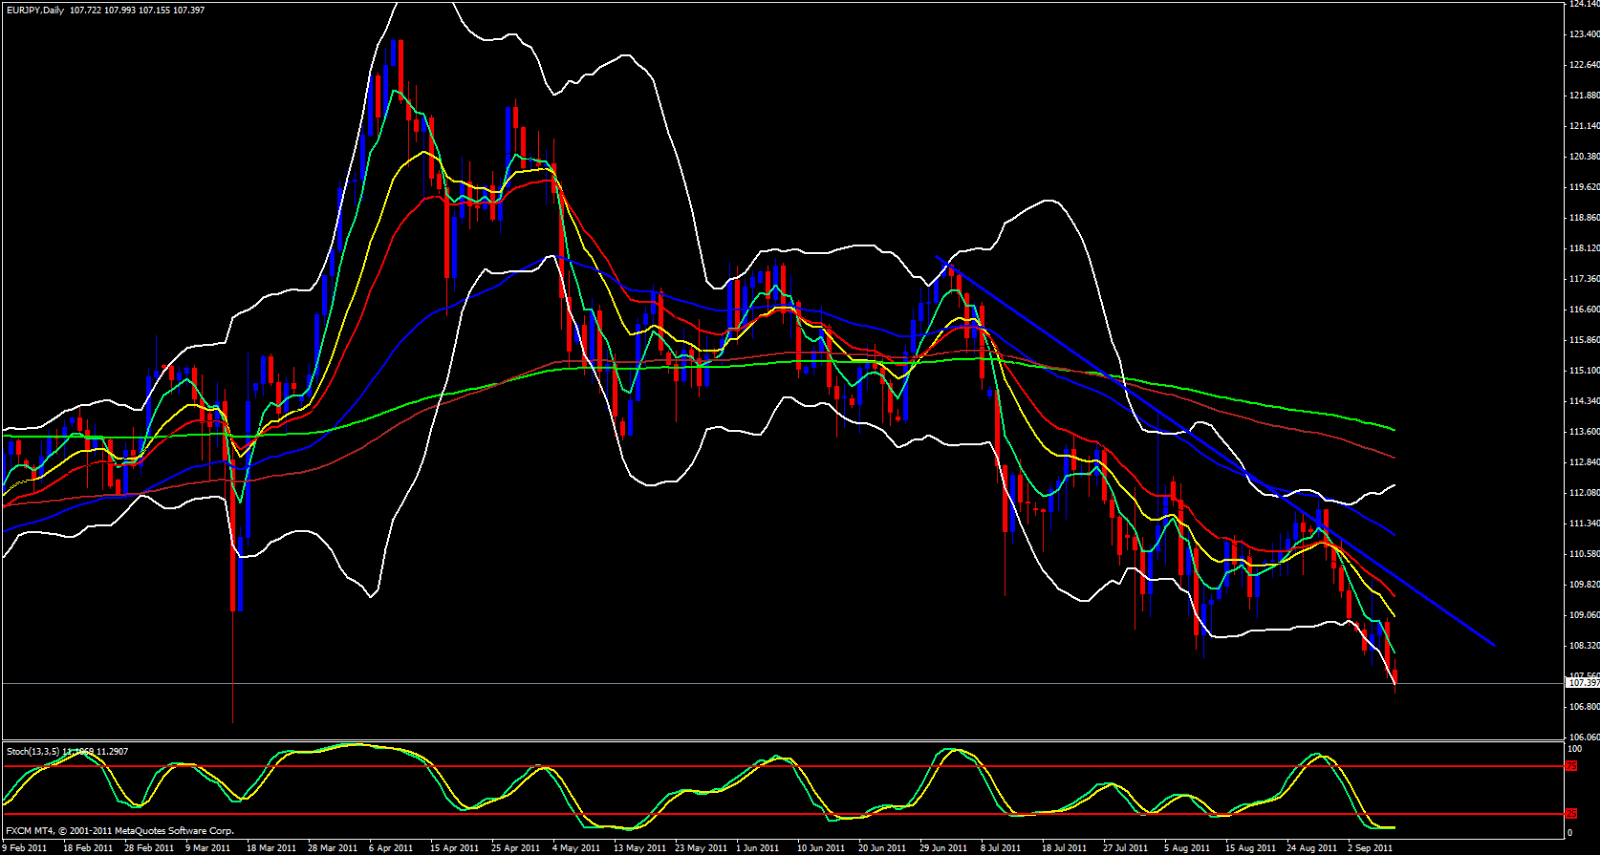The height and width of the screenshot is (855, 1600).
Task: Click the 29 Jun 2011 date label
Action: click(x=943, y=848)
